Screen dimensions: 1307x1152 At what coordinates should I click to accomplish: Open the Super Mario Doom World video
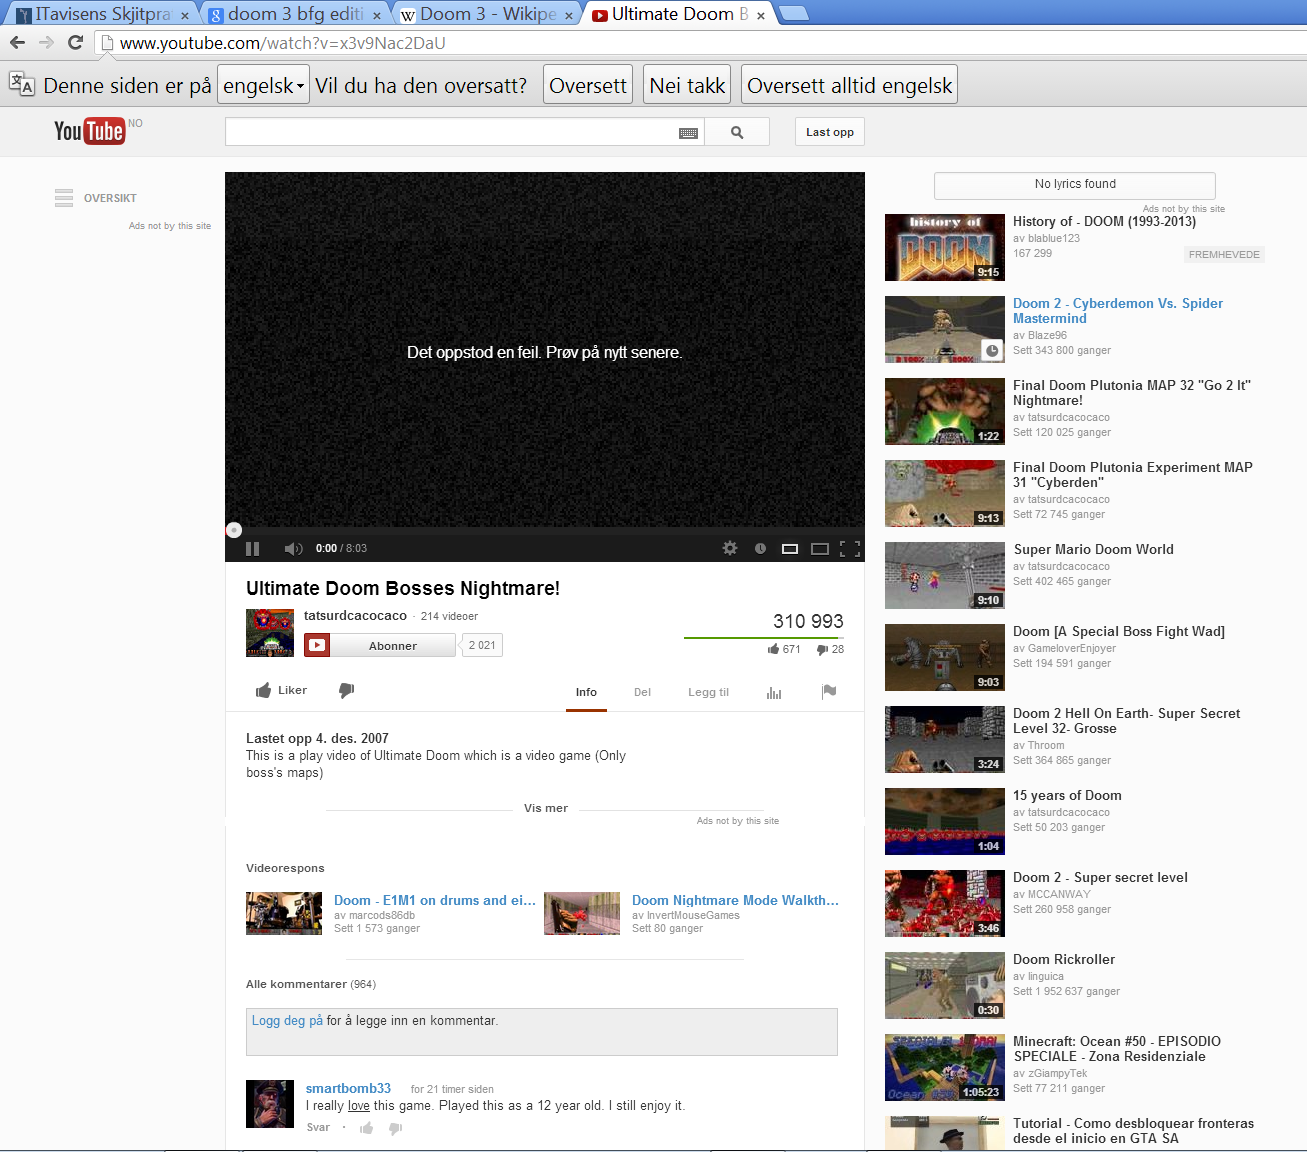click(x=1094, y=549)
